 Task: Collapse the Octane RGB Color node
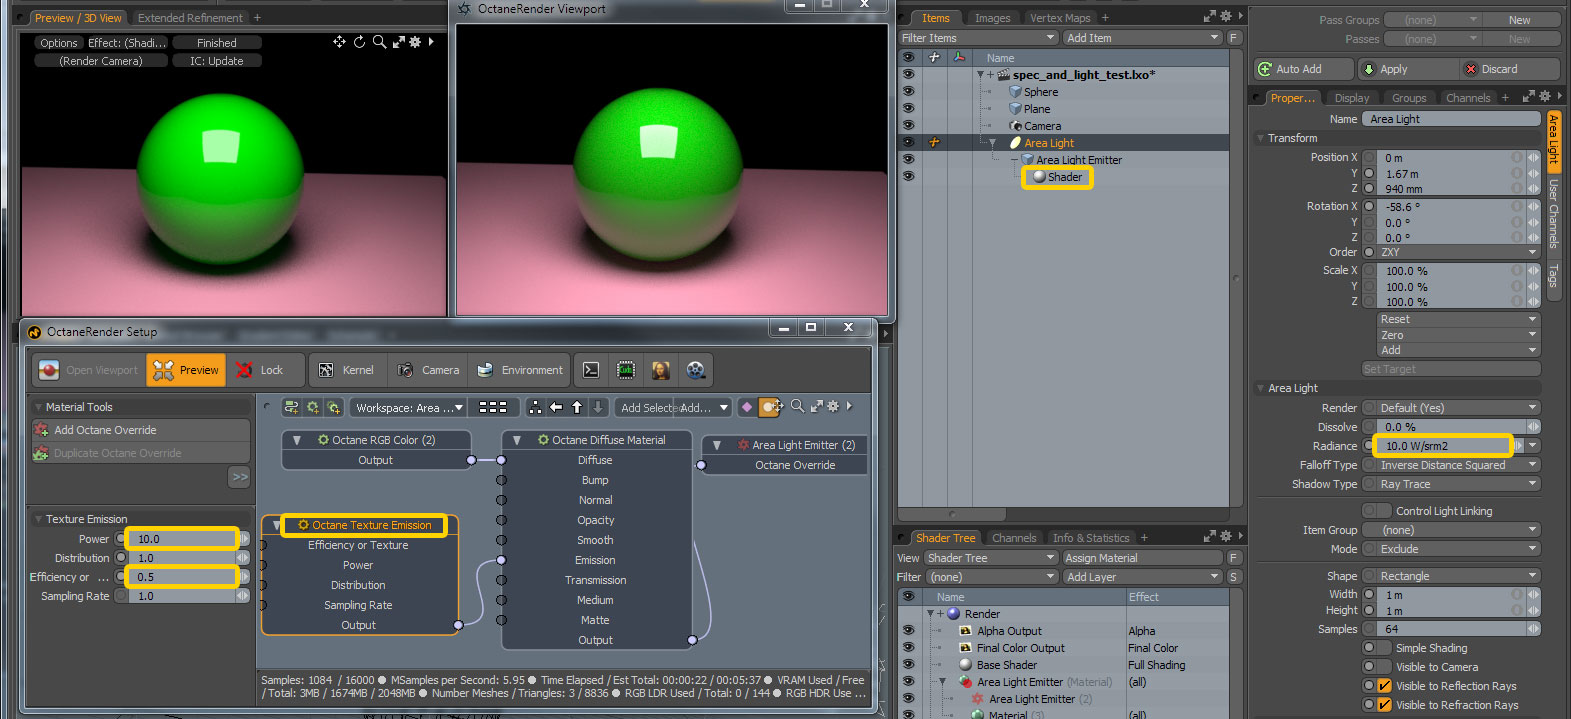[x=297, y=440]
